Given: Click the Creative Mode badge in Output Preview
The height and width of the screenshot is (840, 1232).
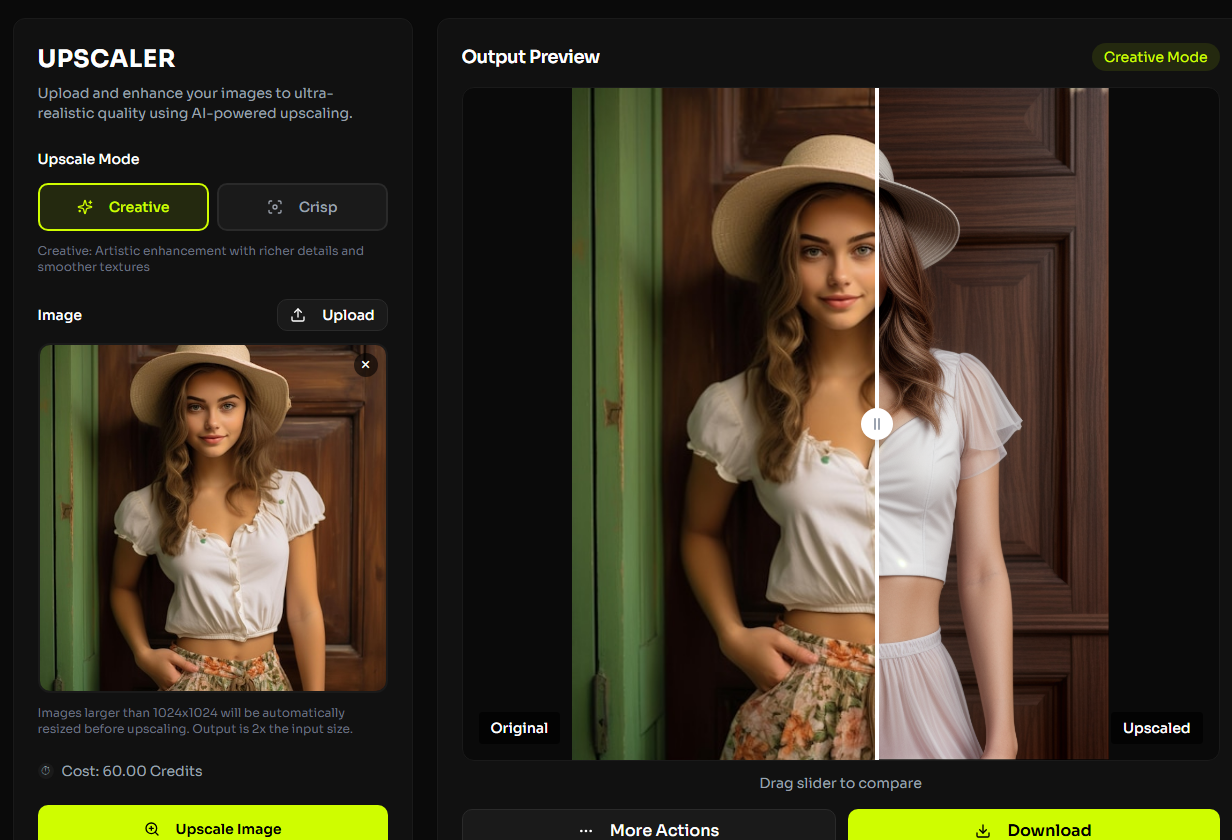Looking at the screenshot, I should (1155, 57).
